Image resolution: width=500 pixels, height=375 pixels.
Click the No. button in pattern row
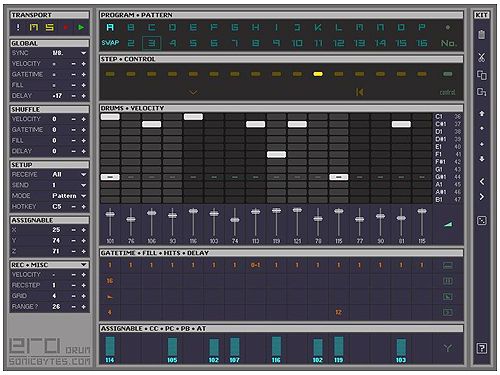[448, 43]
